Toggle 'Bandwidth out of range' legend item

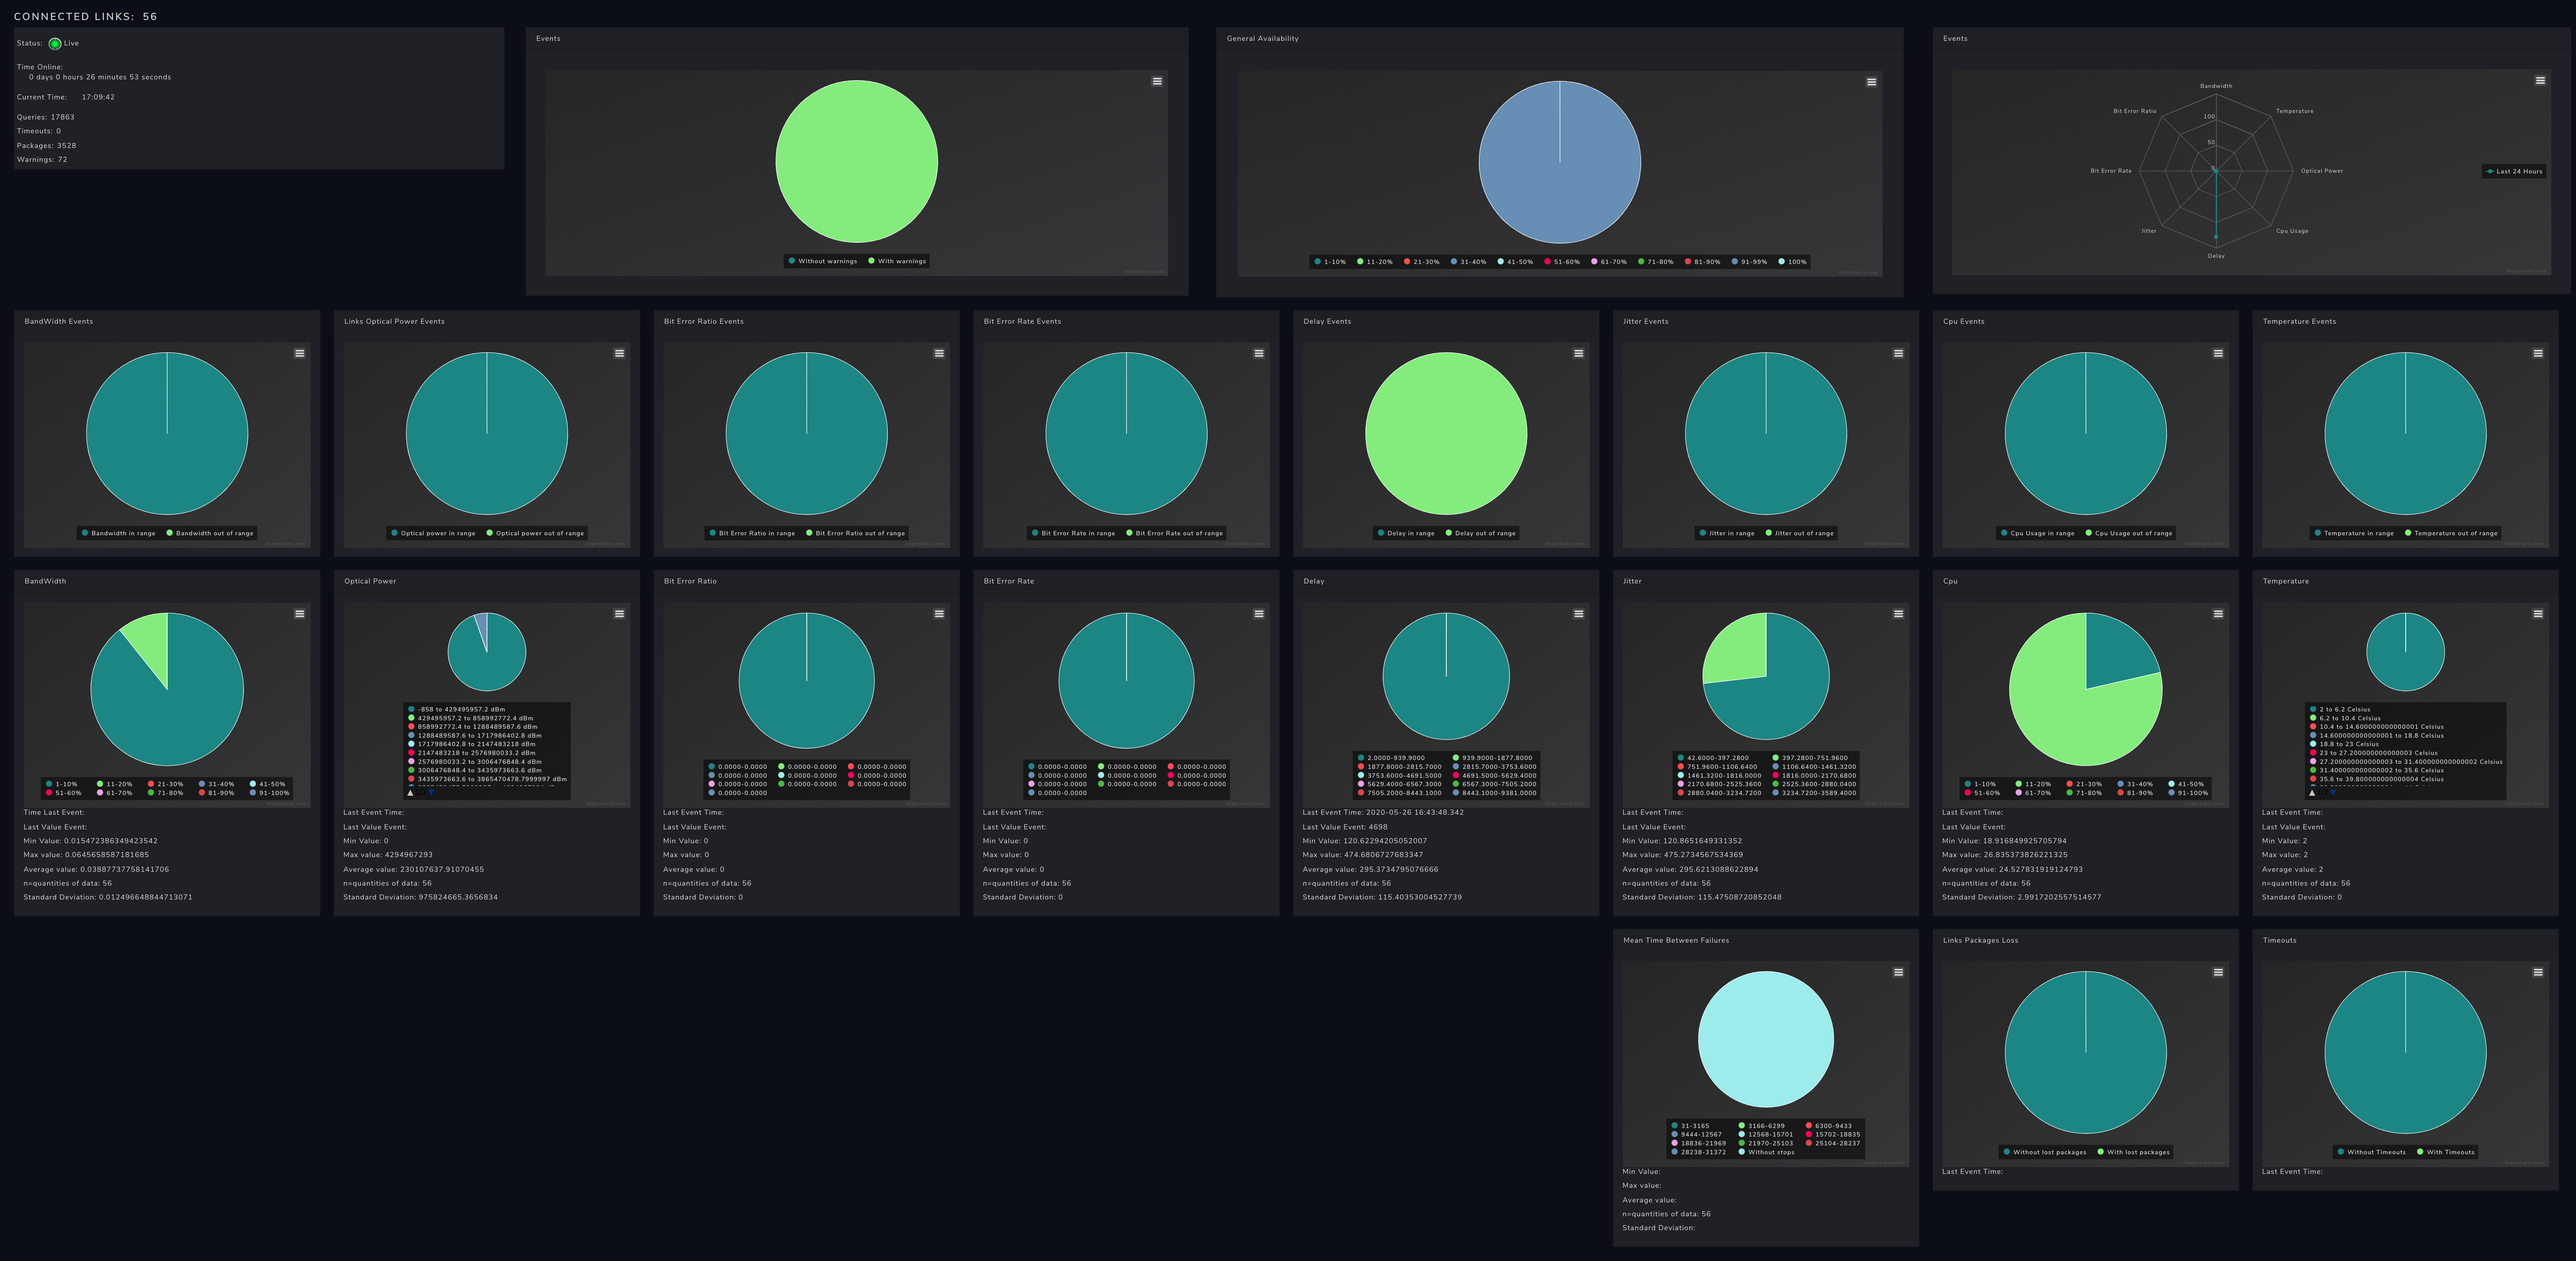click(x=210, y=533)
